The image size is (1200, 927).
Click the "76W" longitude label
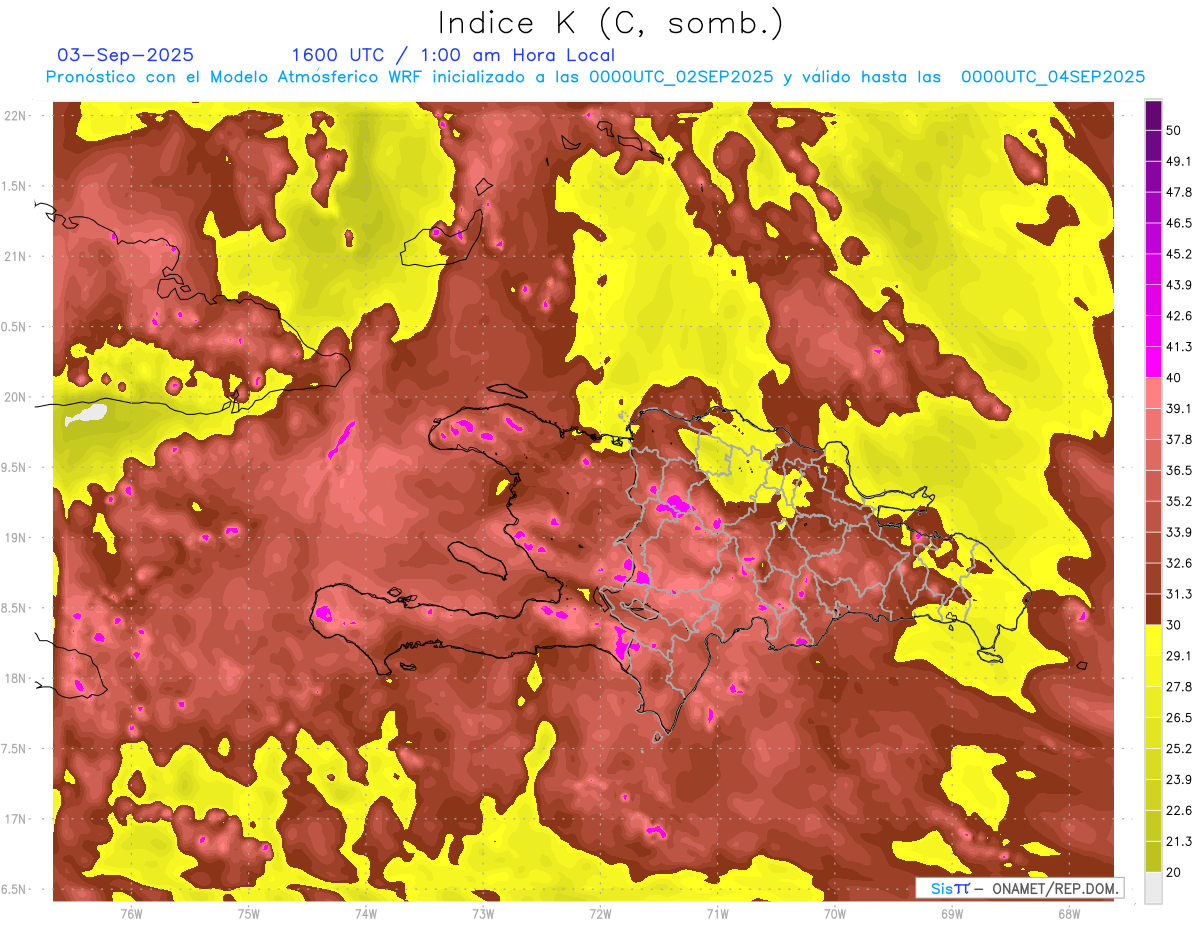pos(131,912)
